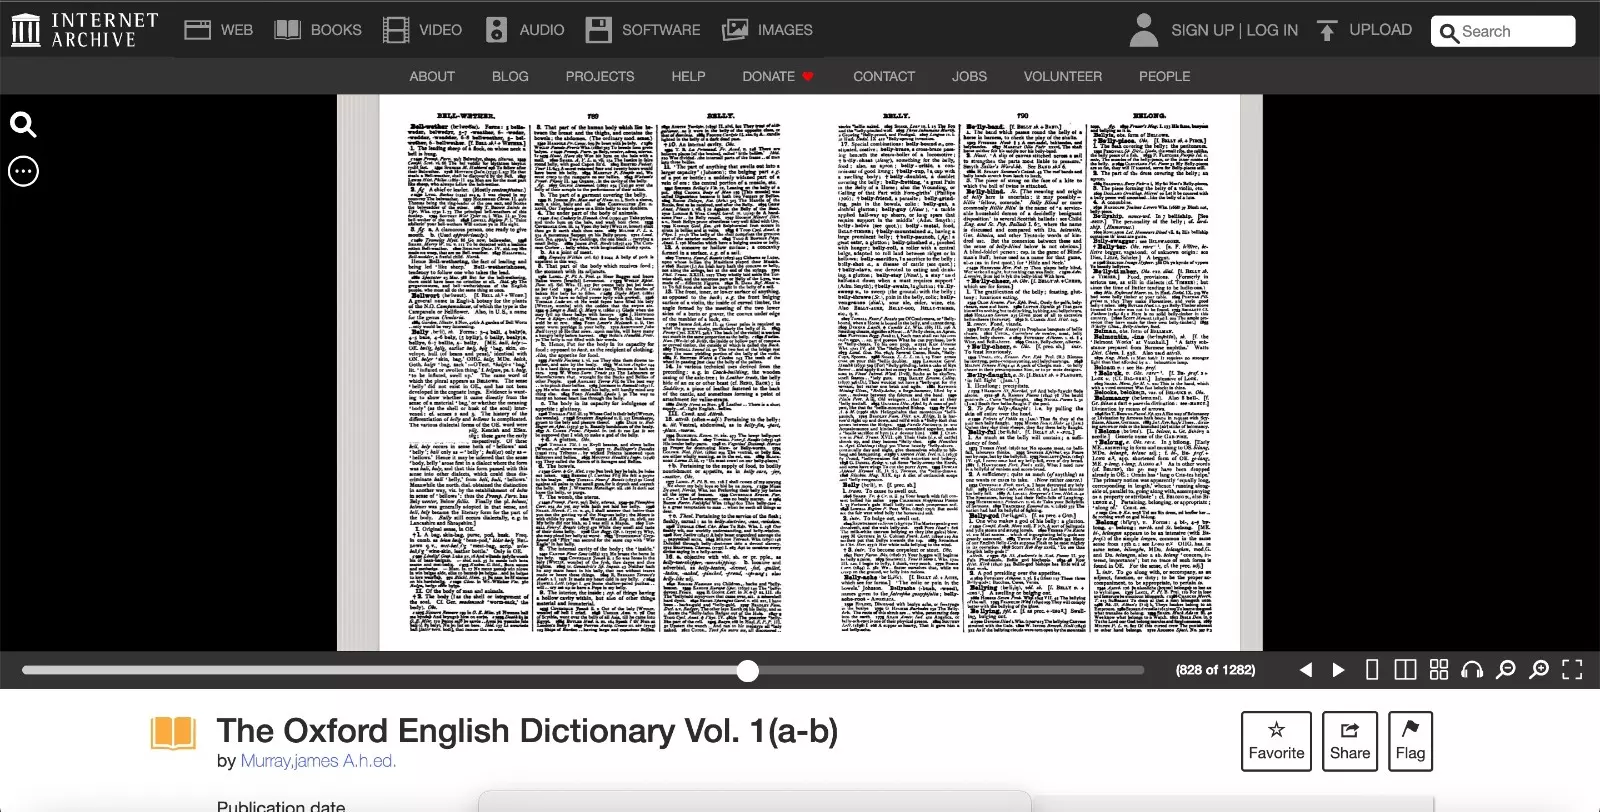1600x812 pixels.
Task: Zoom in on the book
Action: tap(1540, 670)
